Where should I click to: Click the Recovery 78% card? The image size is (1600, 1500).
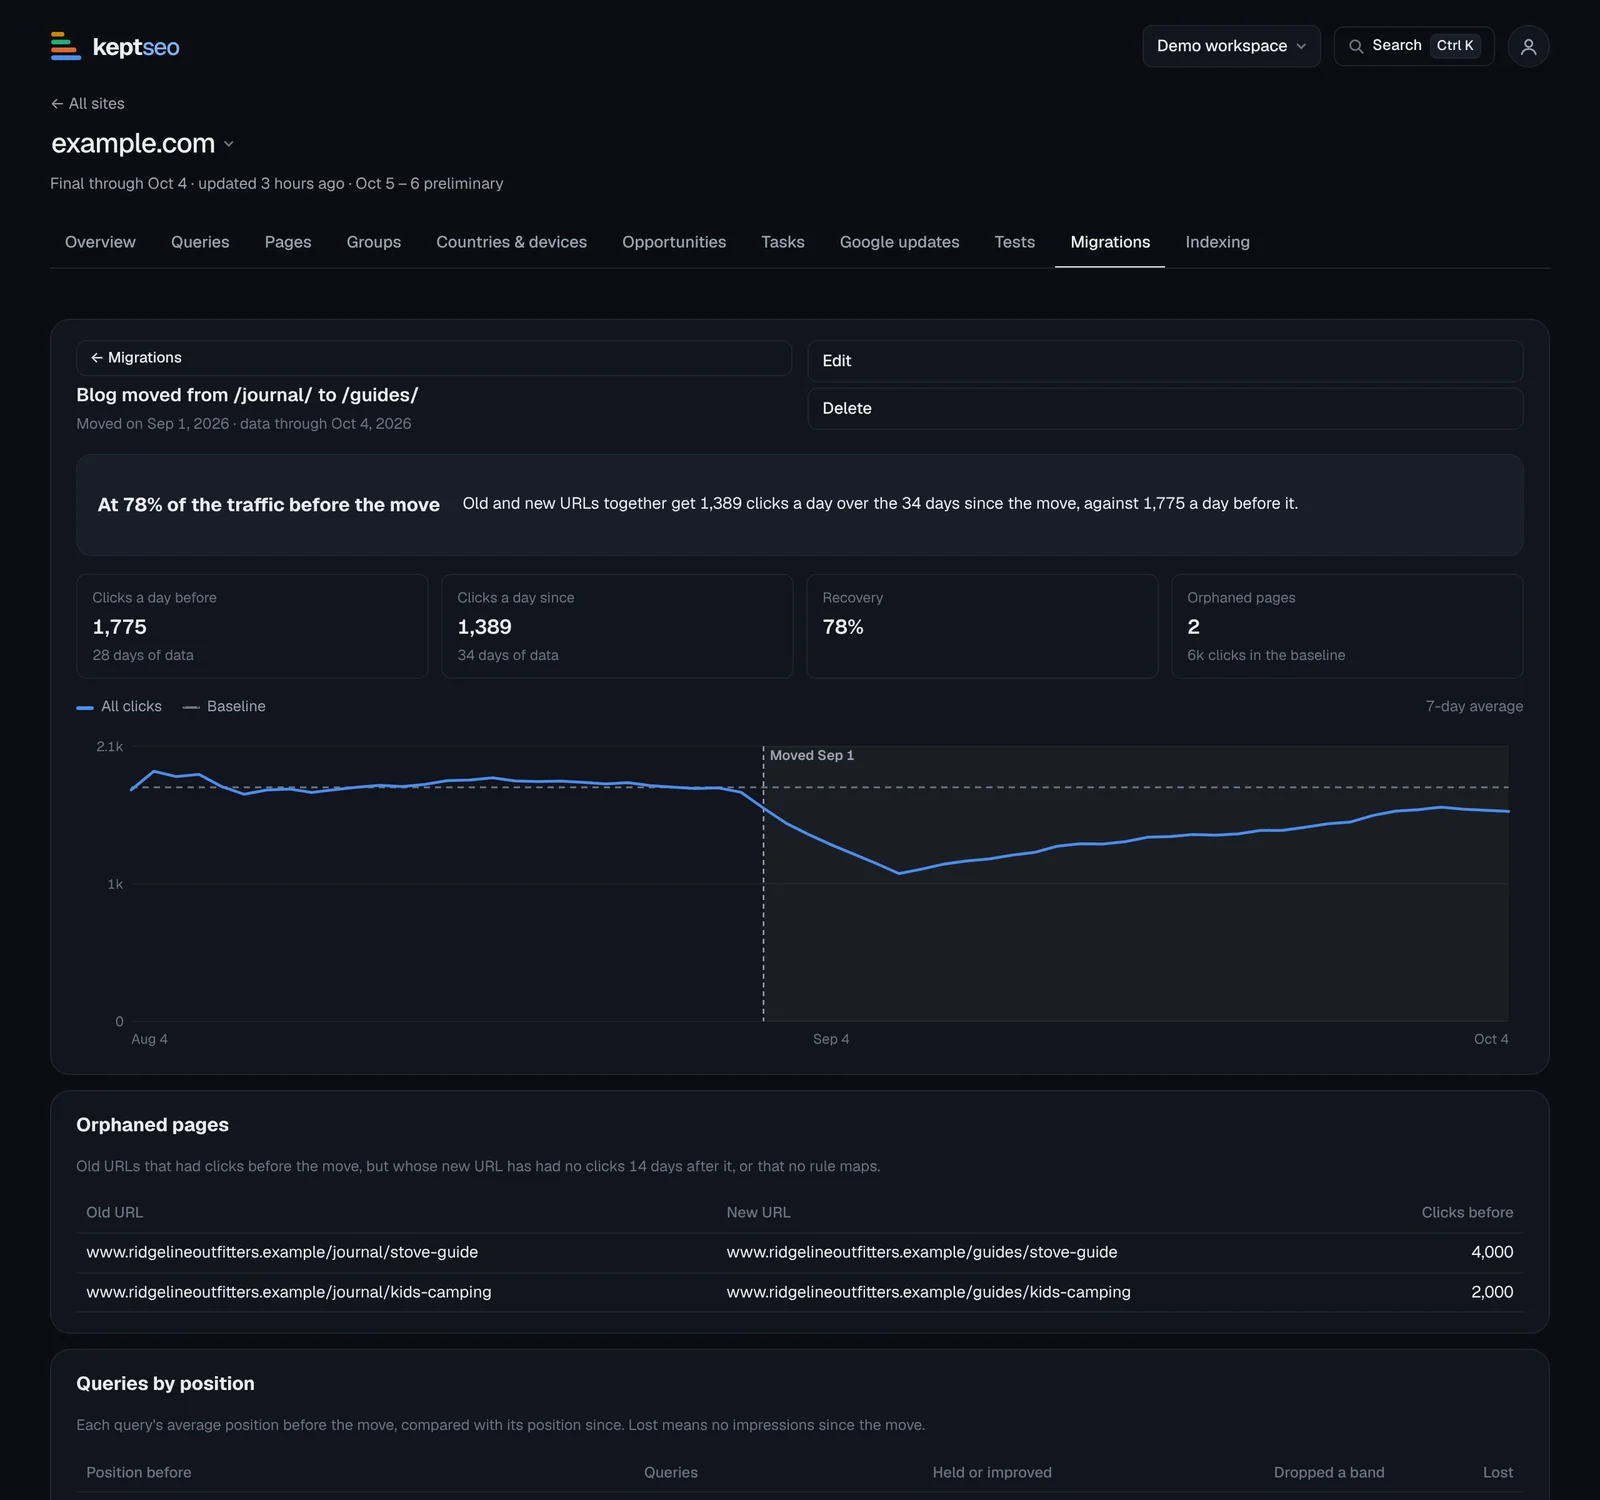coord(982,627)
